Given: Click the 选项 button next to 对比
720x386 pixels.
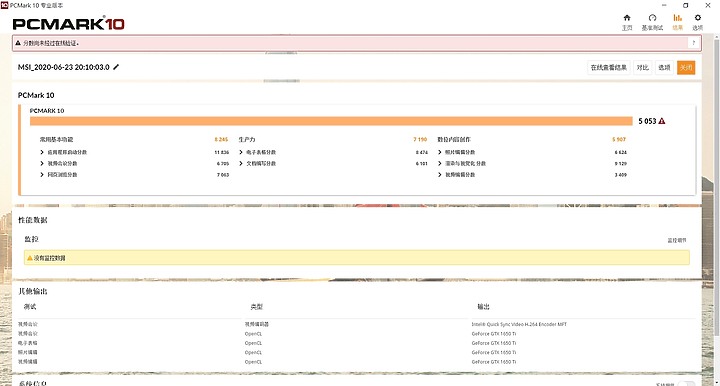Looking at the screenshot, I should (664, 67).
